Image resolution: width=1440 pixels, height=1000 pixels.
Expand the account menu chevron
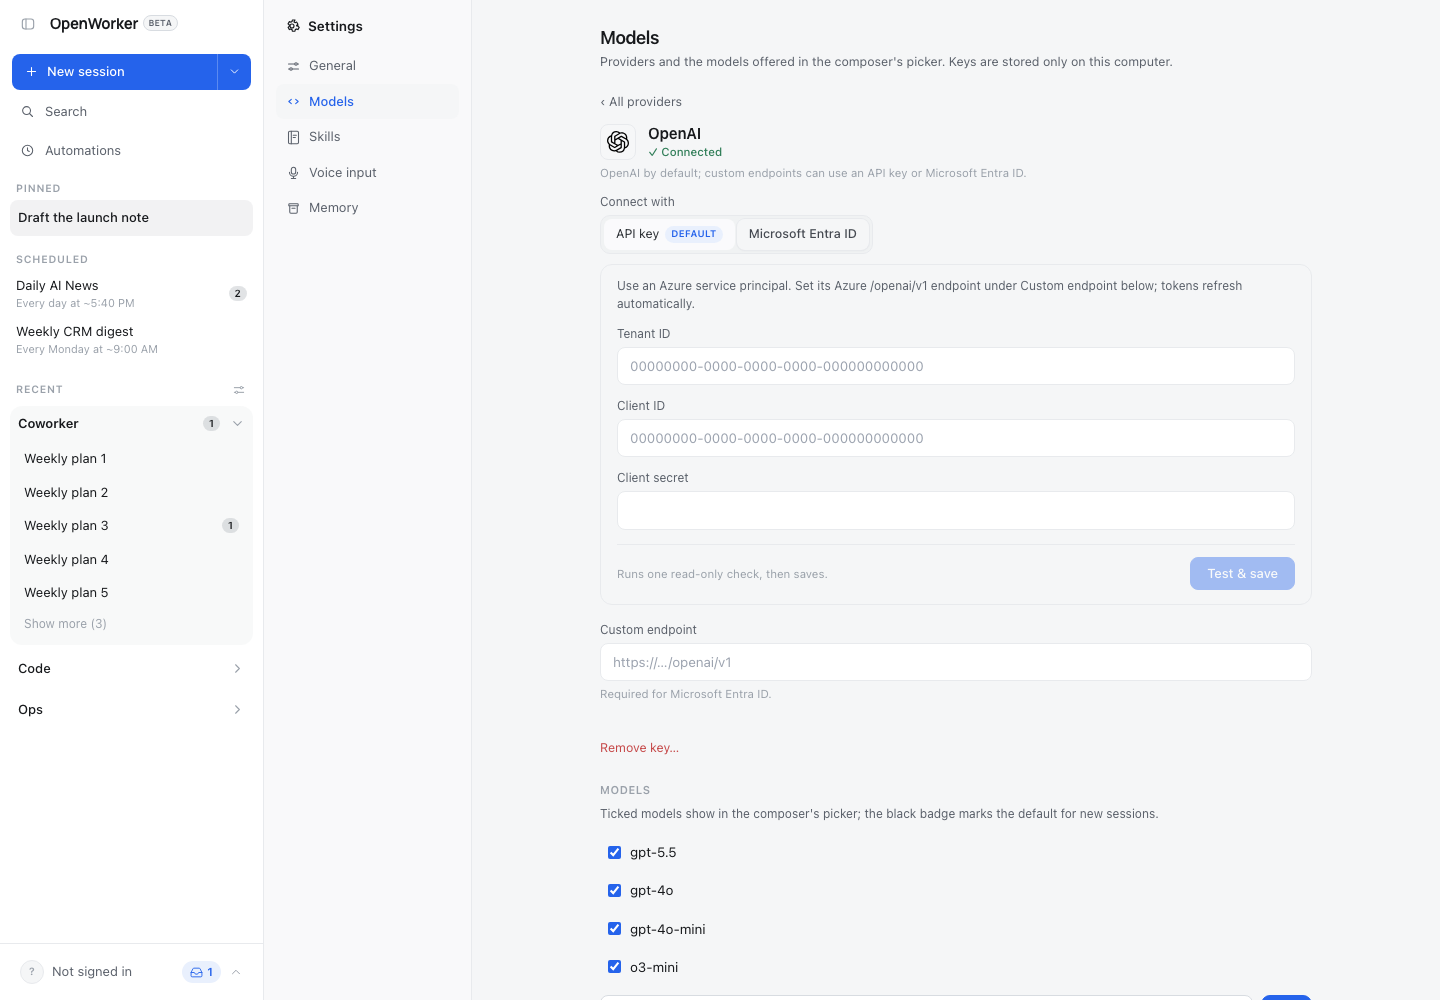[236, 972]
